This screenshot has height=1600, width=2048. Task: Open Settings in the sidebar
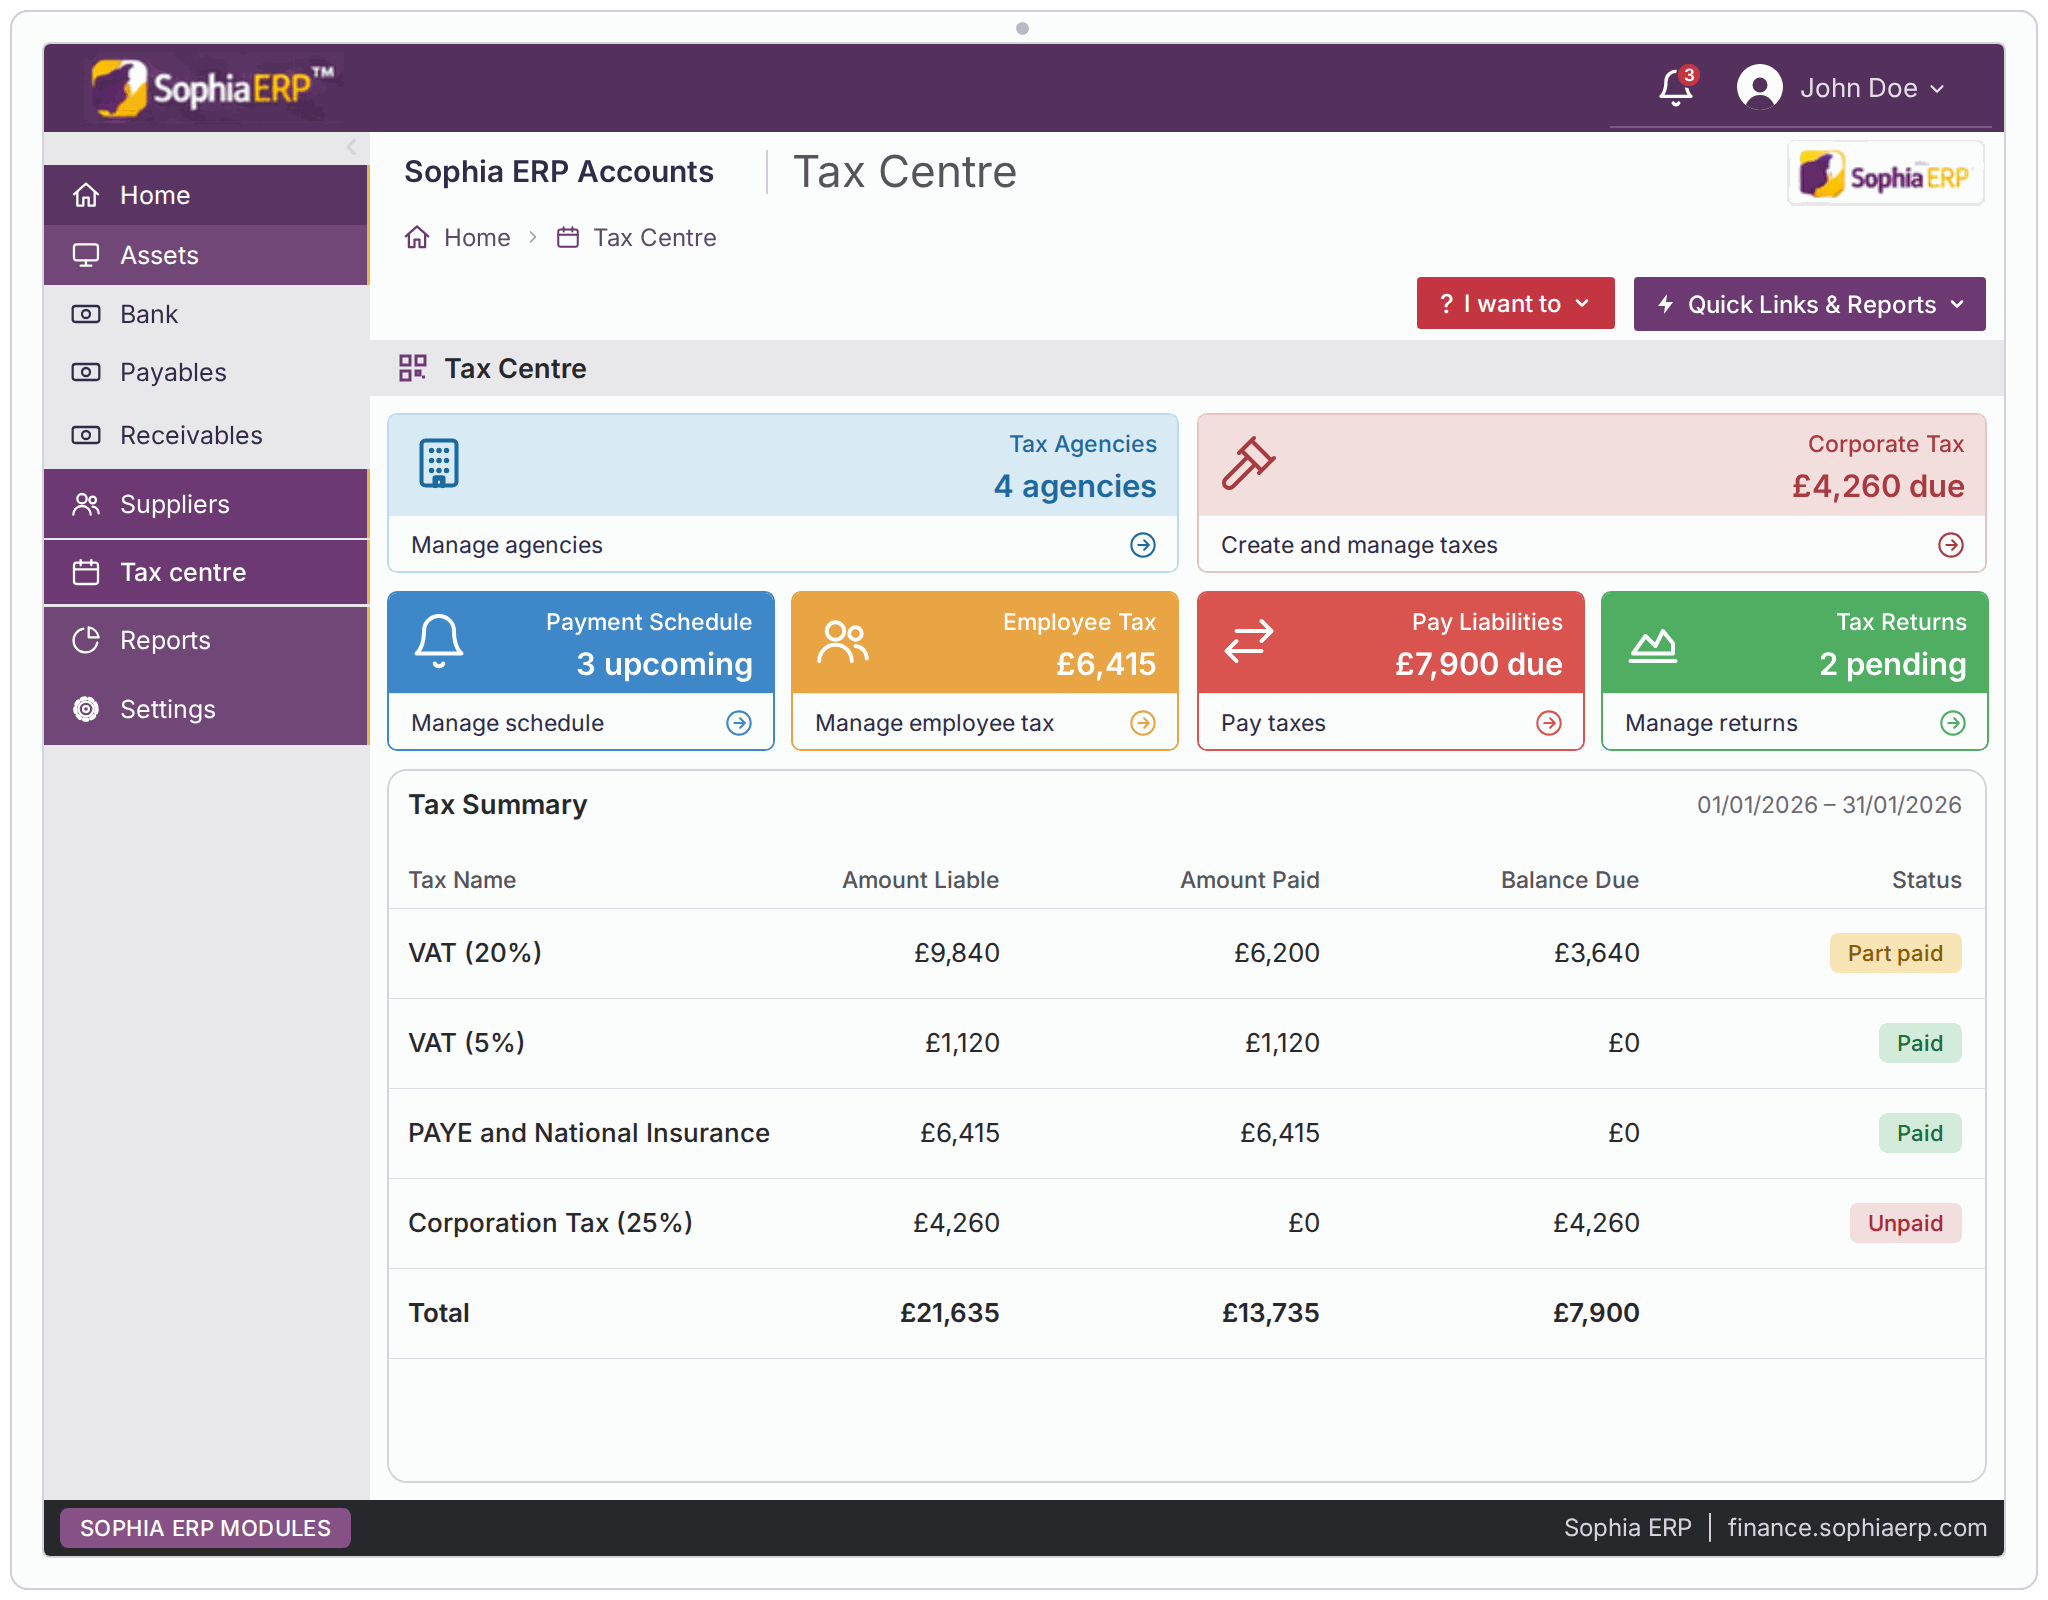[x=206, y=709]
